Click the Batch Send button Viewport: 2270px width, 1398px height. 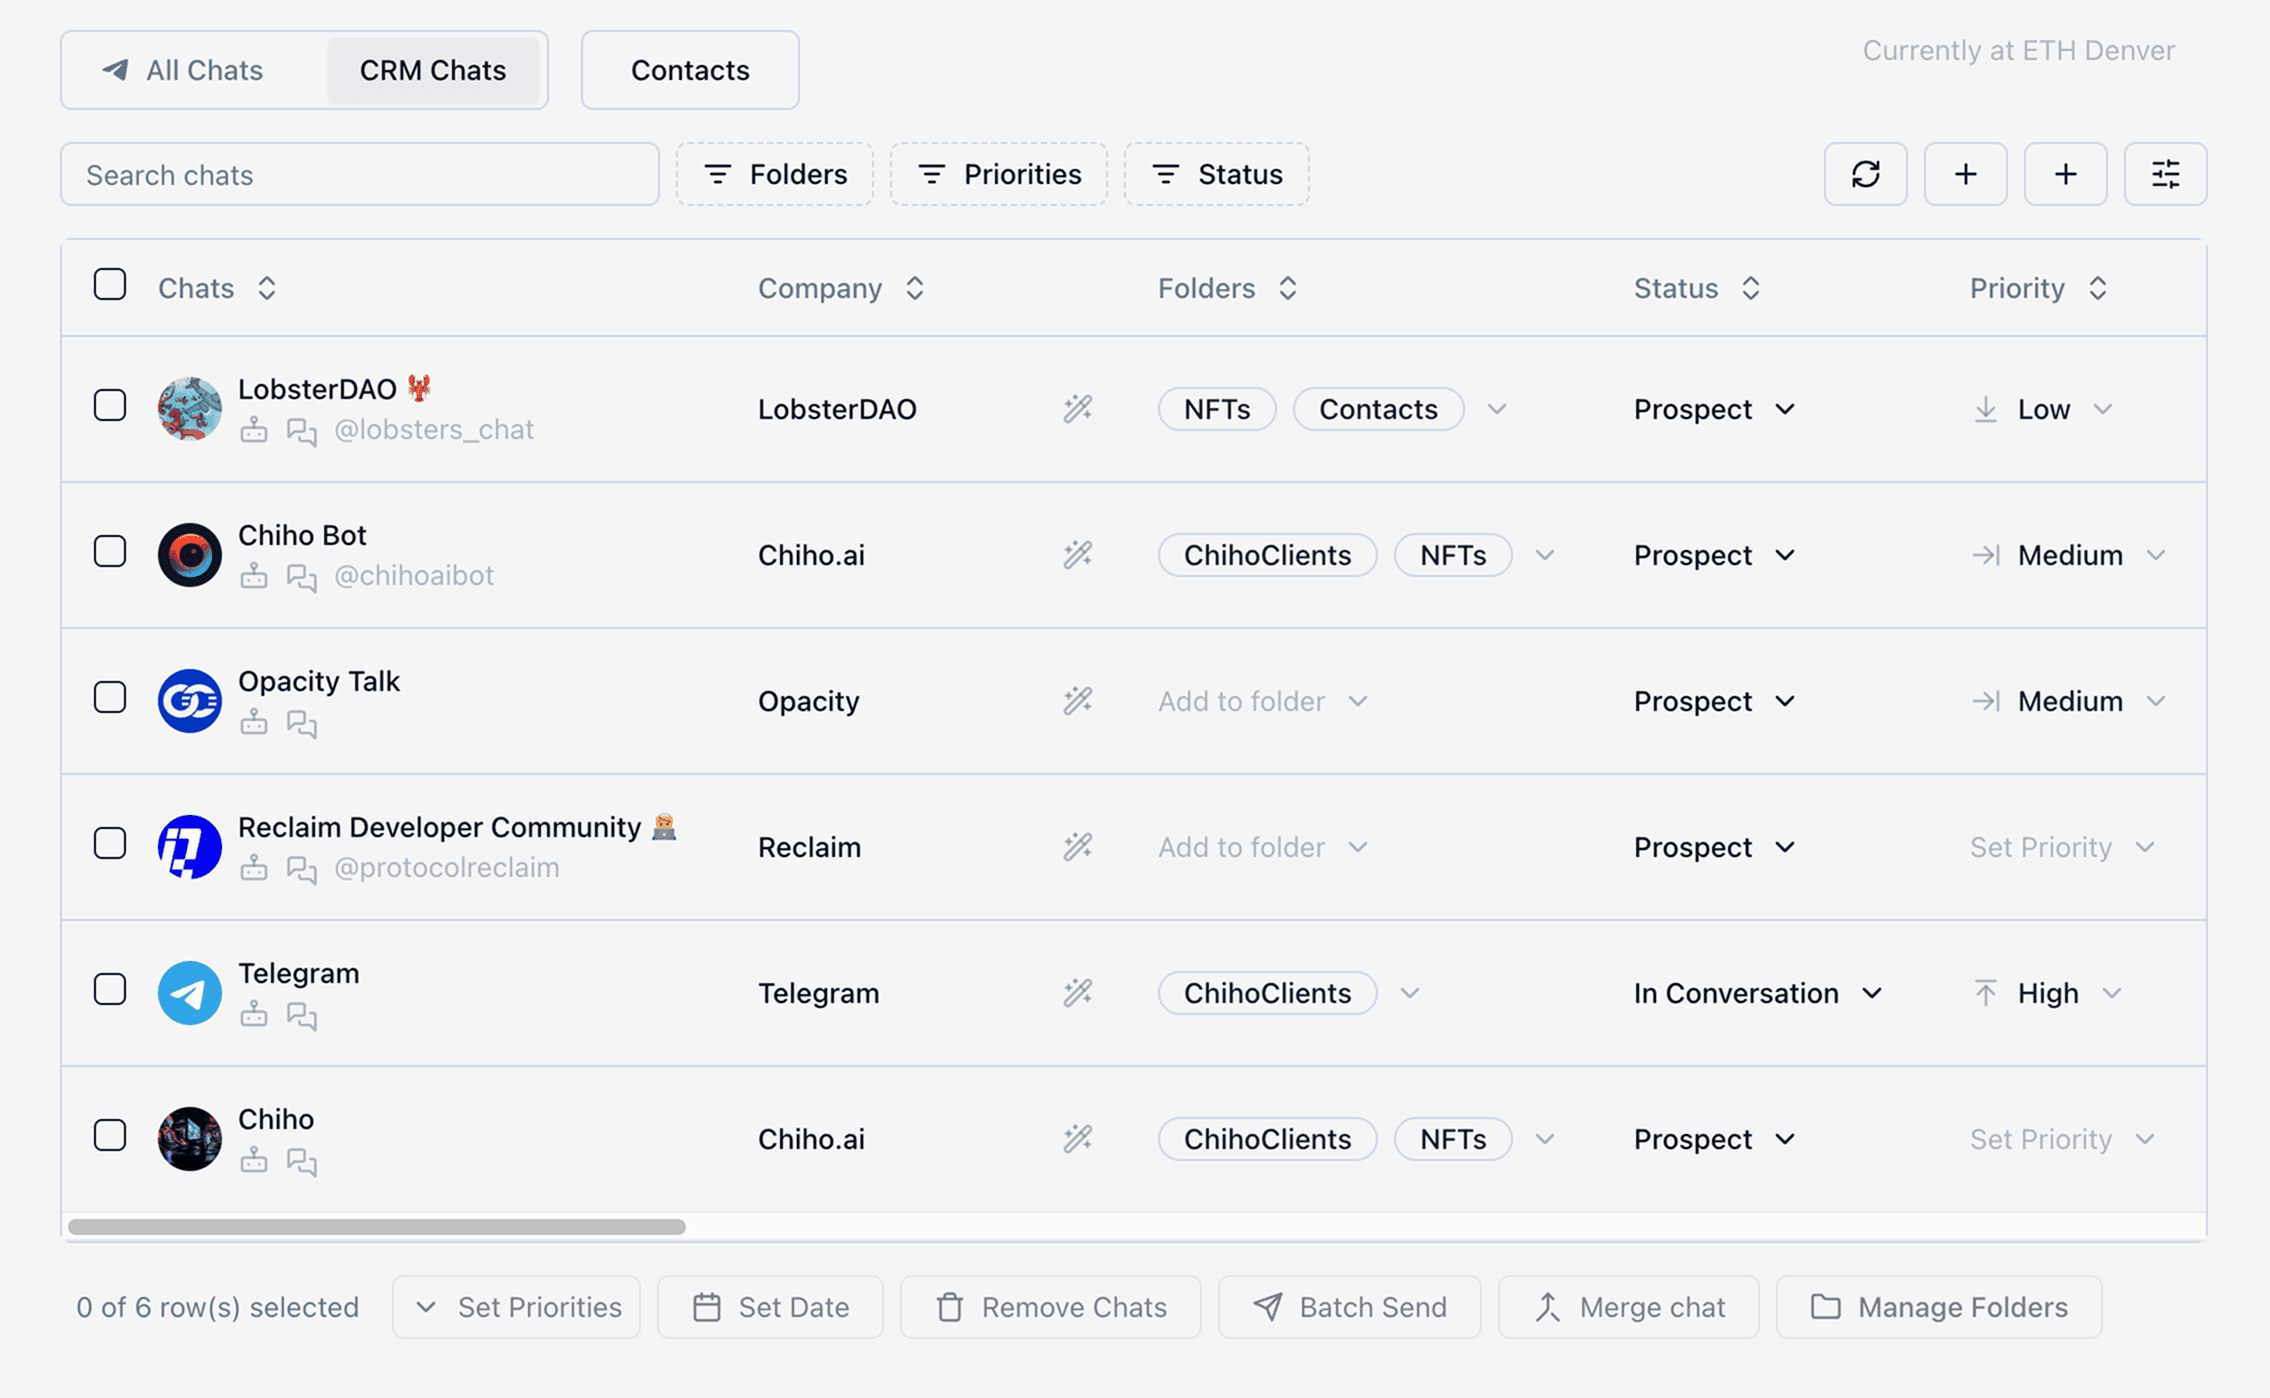tap(1349, 1307)
